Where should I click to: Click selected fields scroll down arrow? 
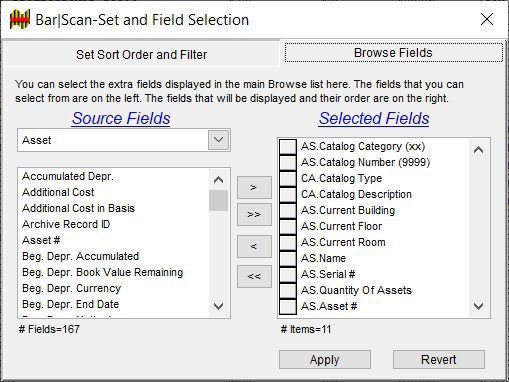(x=479, y=306)
